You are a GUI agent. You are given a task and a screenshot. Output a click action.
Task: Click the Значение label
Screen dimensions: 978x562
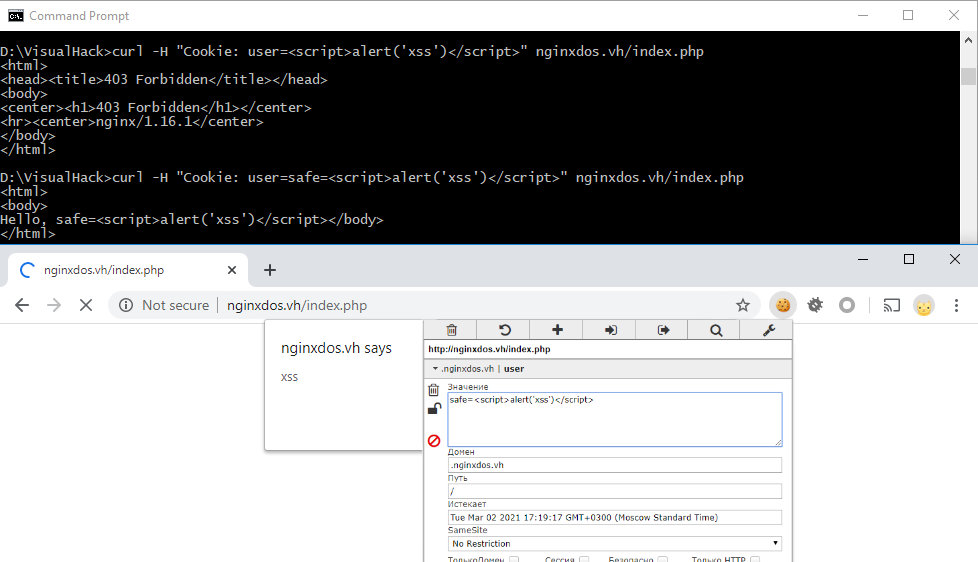click(468, 387)
